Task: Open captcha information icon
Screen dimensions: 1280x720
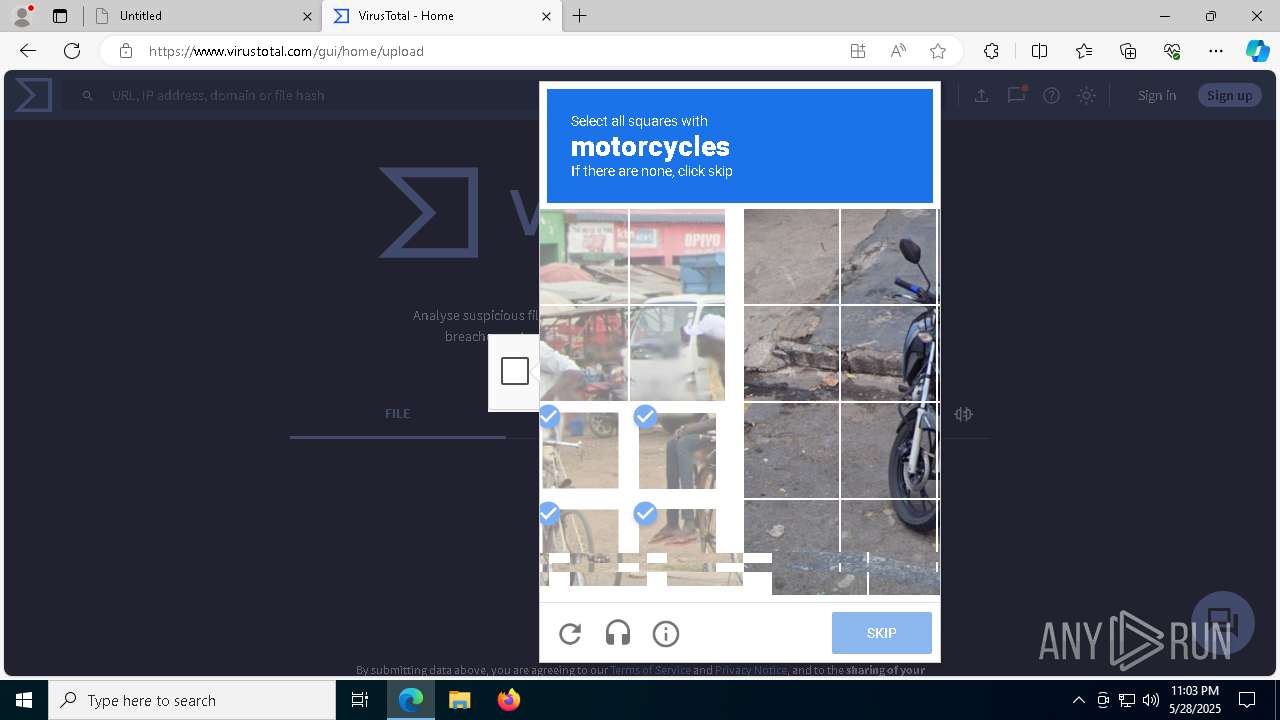Action: coord(666,633)
